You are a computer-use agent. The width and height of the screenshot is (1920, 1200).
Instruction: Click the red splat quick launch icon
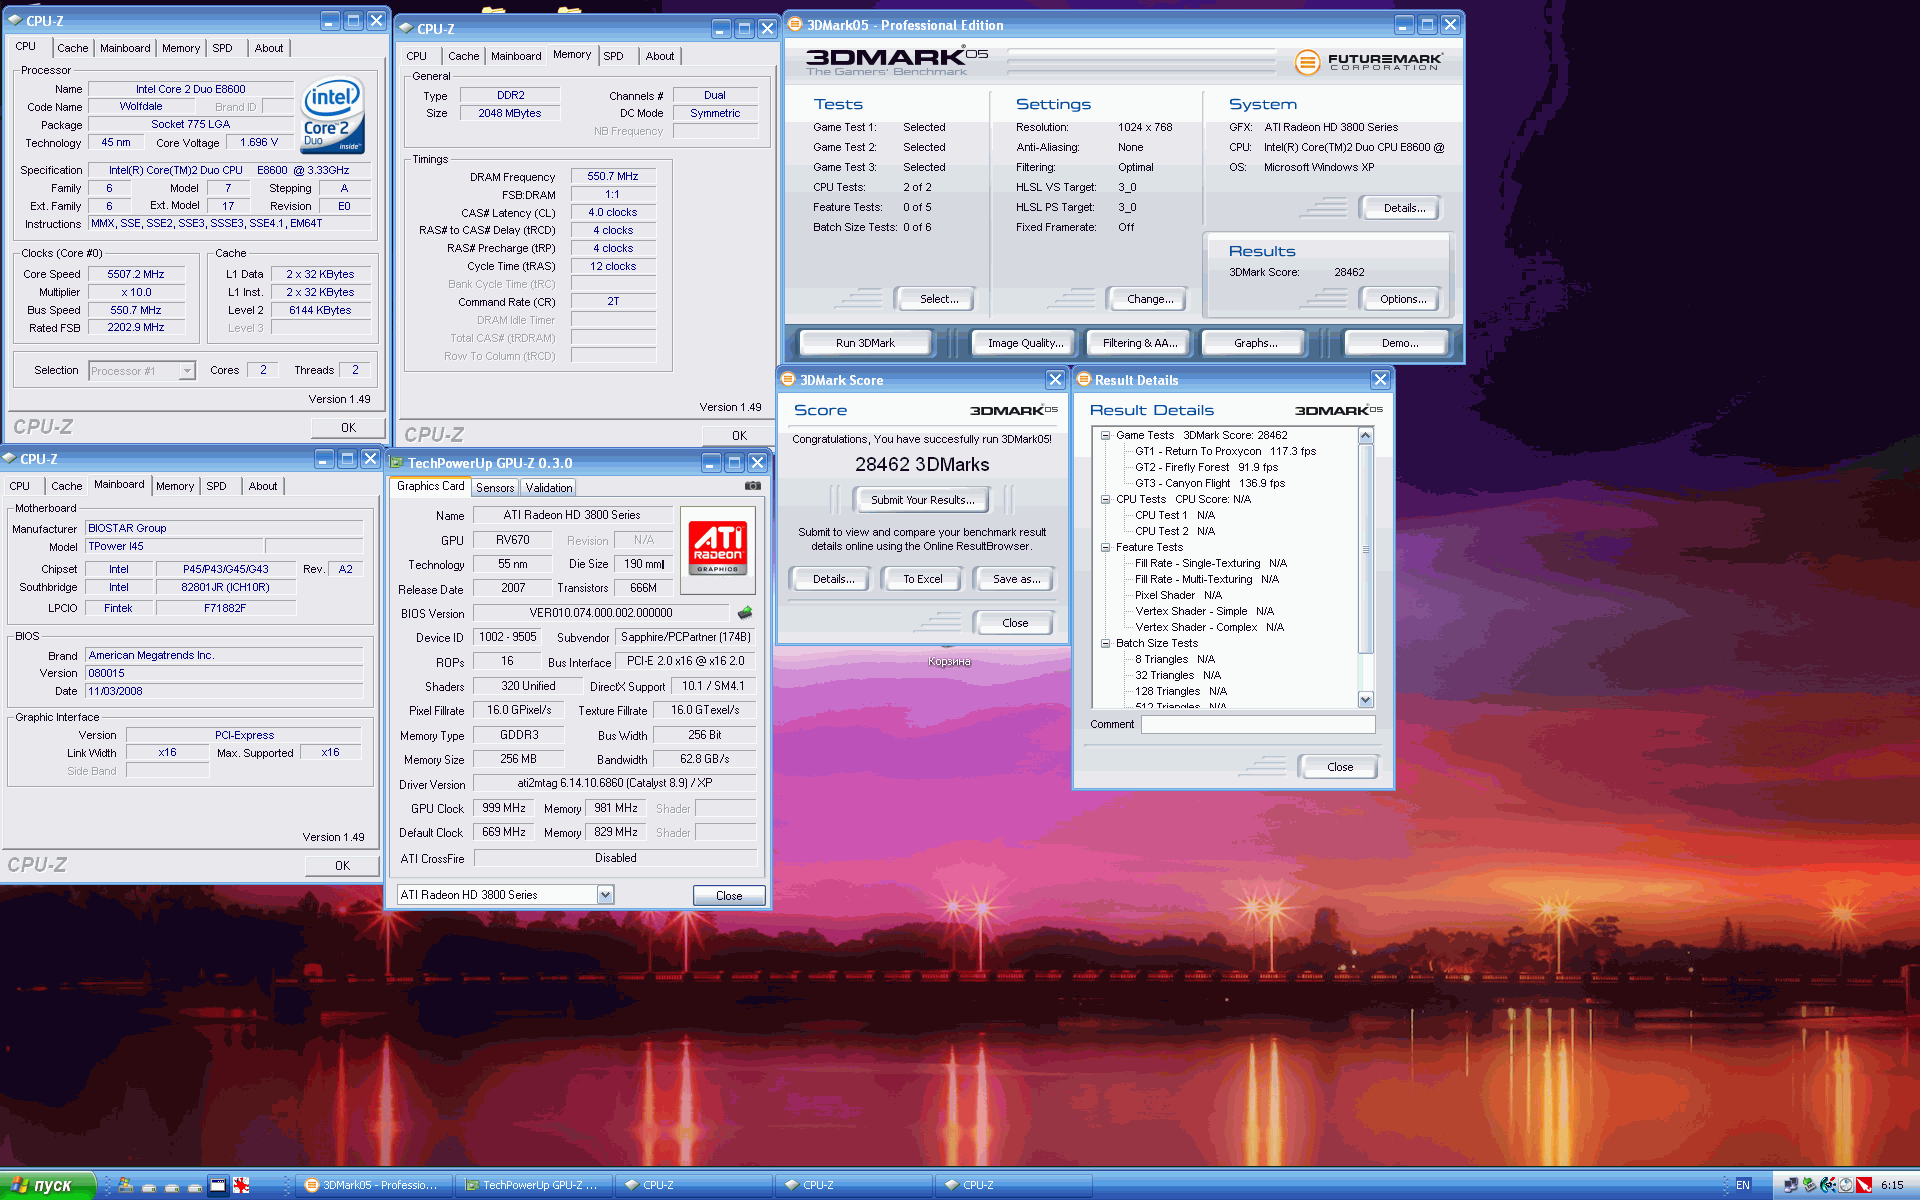coord(241,1185)
